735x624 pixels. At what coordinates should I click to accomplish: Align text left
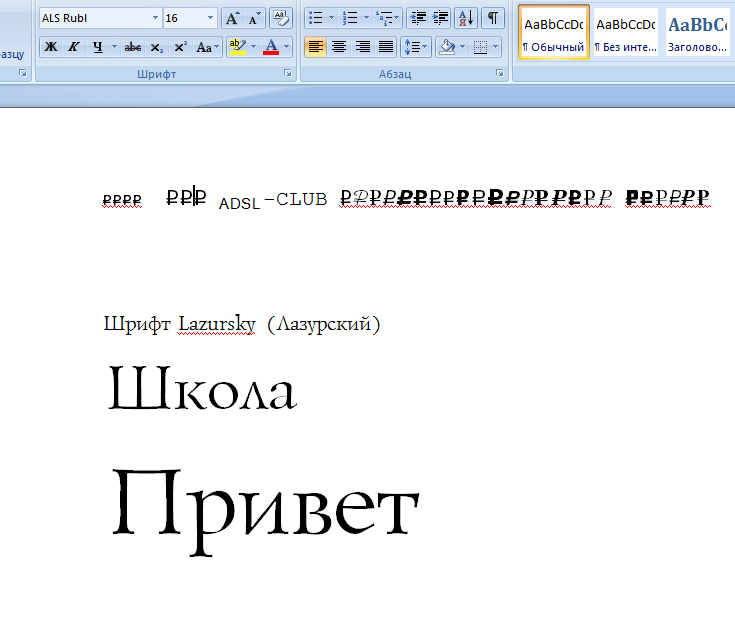[x=315, y=47]
